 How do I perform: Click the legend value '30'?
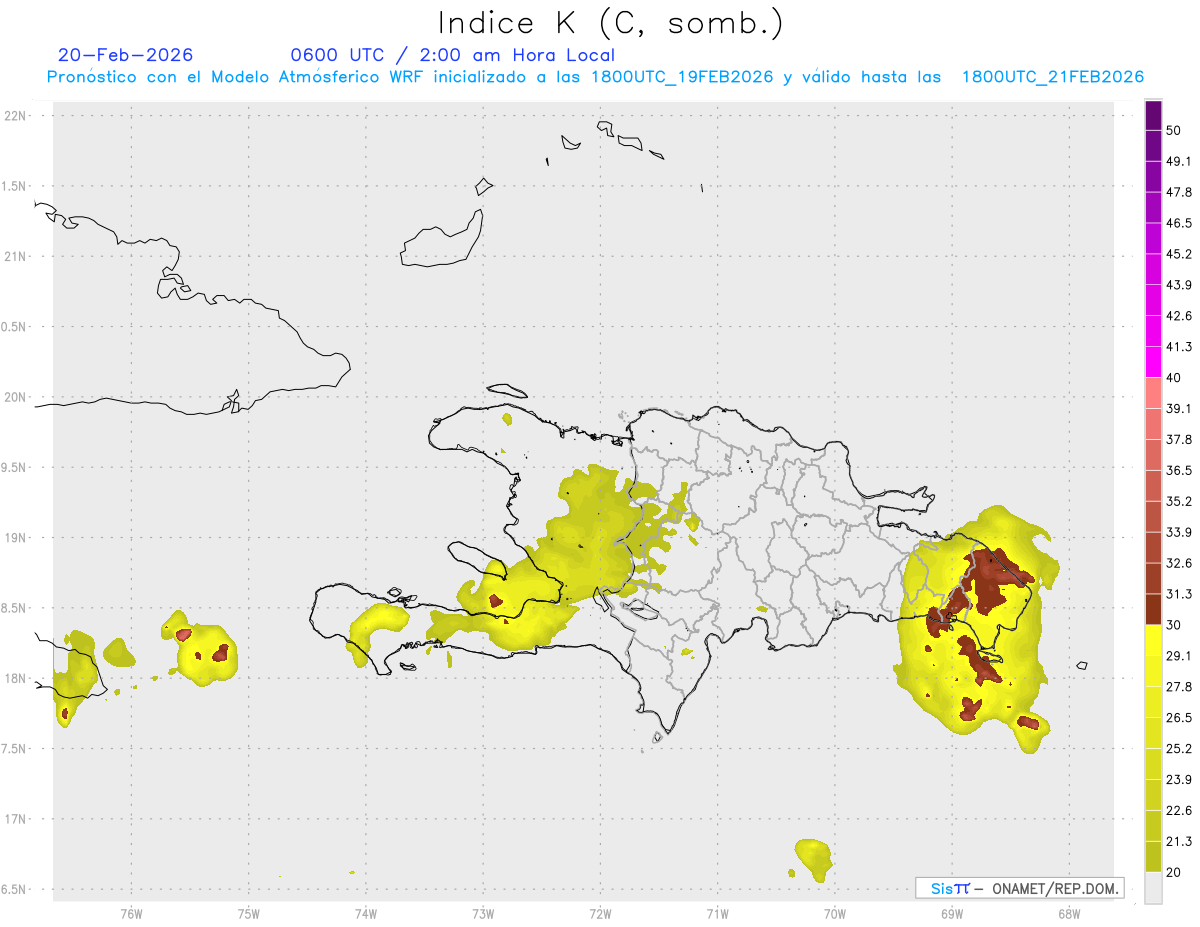click(x=1175, y=625)
